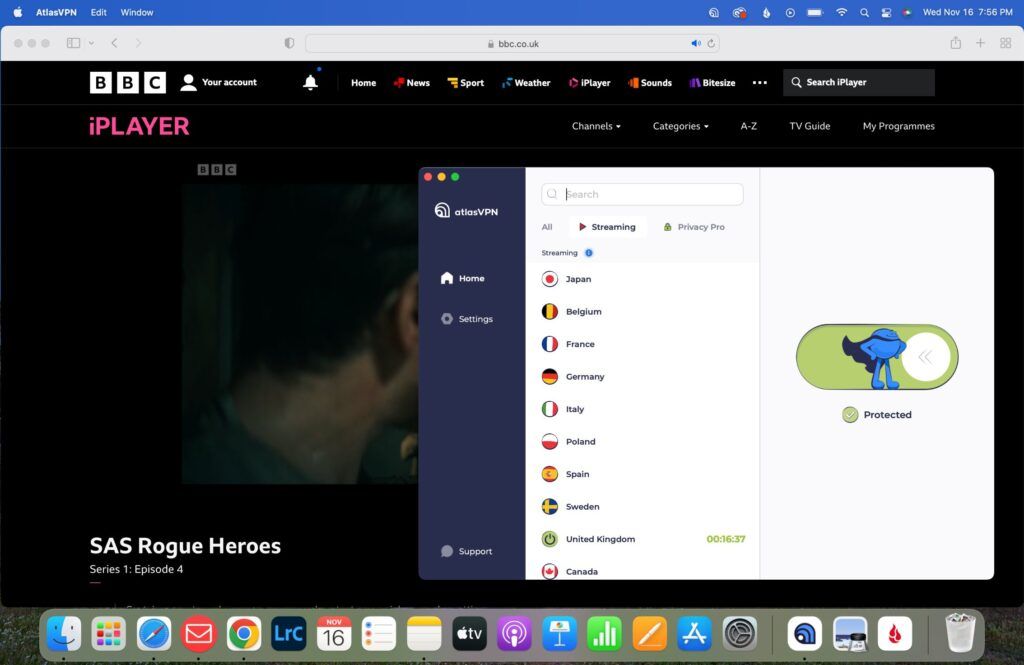Open BBC Sport link
Image resolution: width=1024 pixels, height=665 pixels.
(x=466, y=83)
